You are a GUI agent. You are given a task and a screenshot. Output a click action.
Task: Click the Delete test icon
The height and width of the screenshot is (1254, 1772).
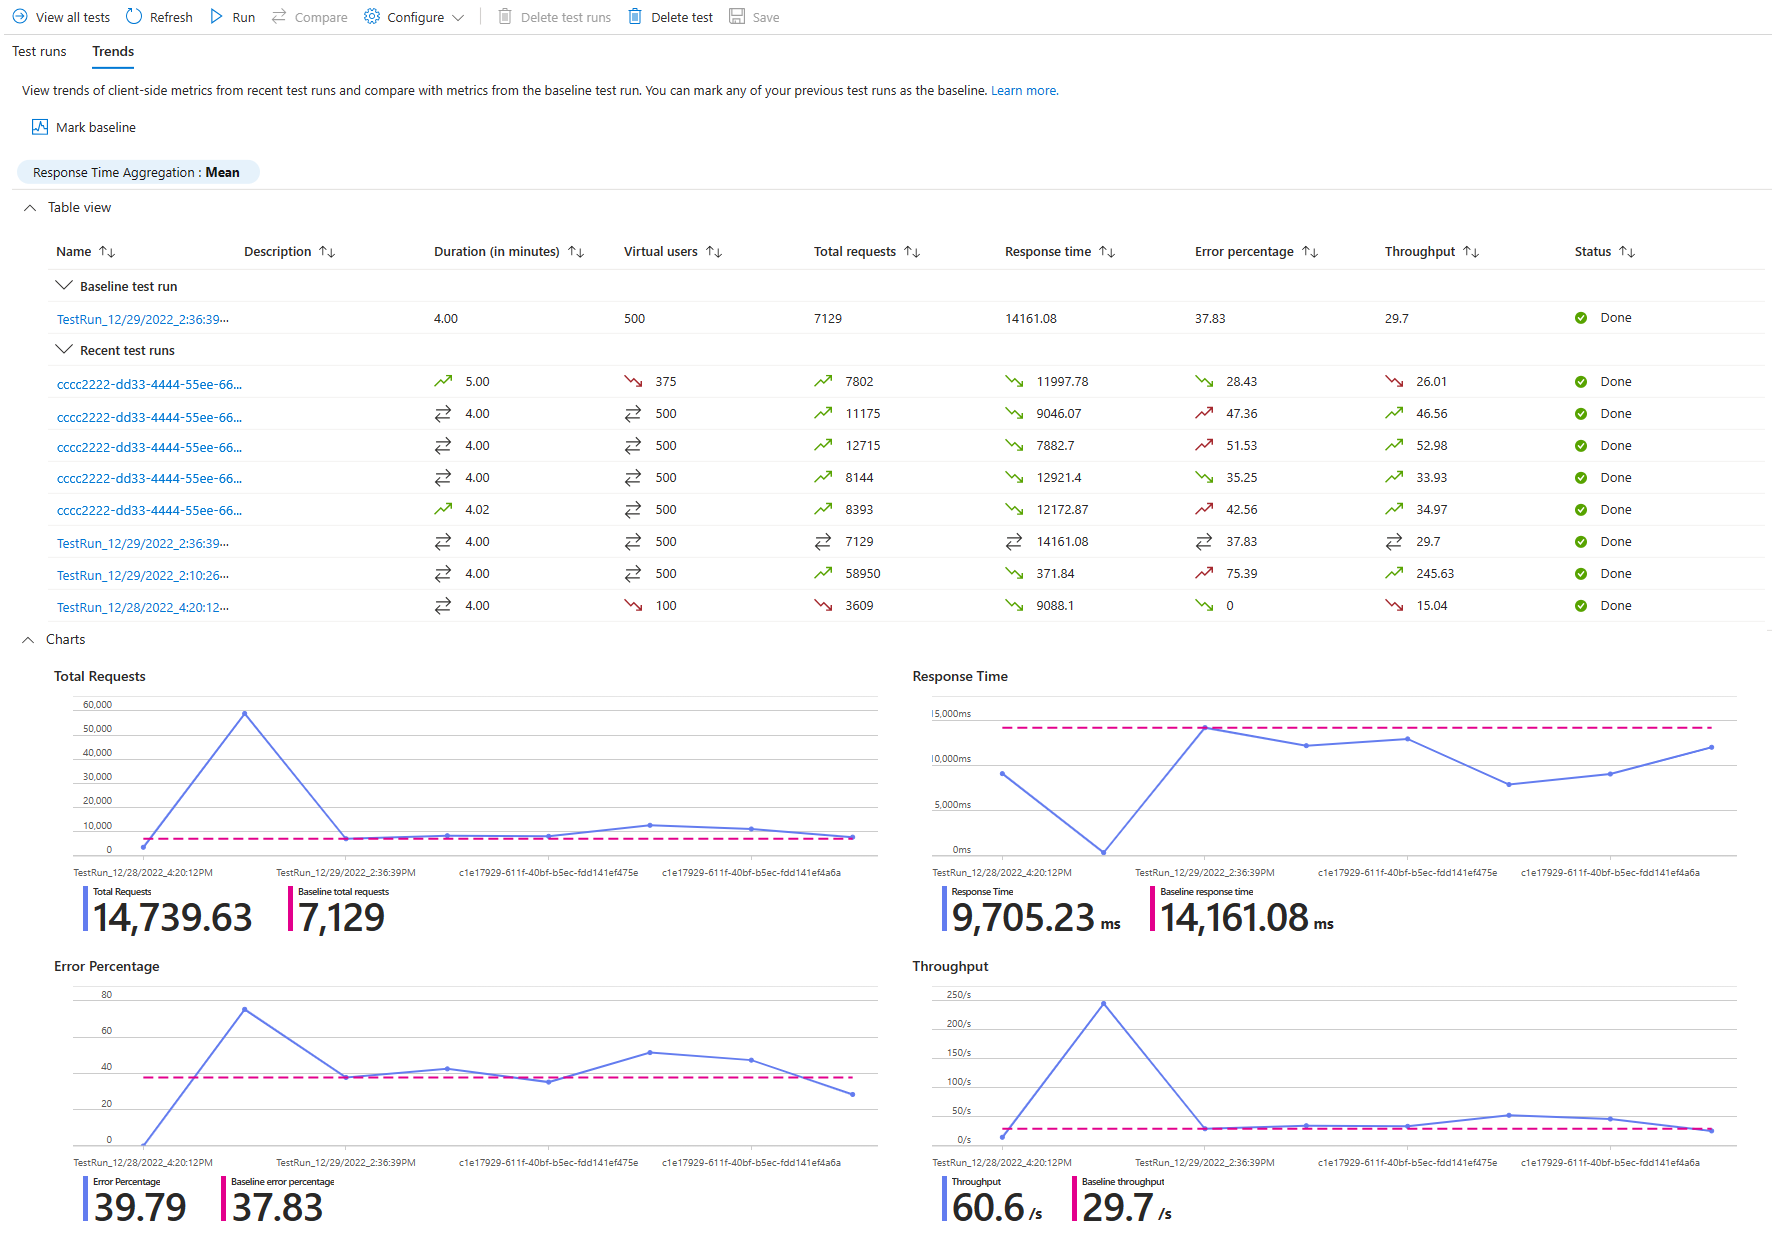coord(634,16)
